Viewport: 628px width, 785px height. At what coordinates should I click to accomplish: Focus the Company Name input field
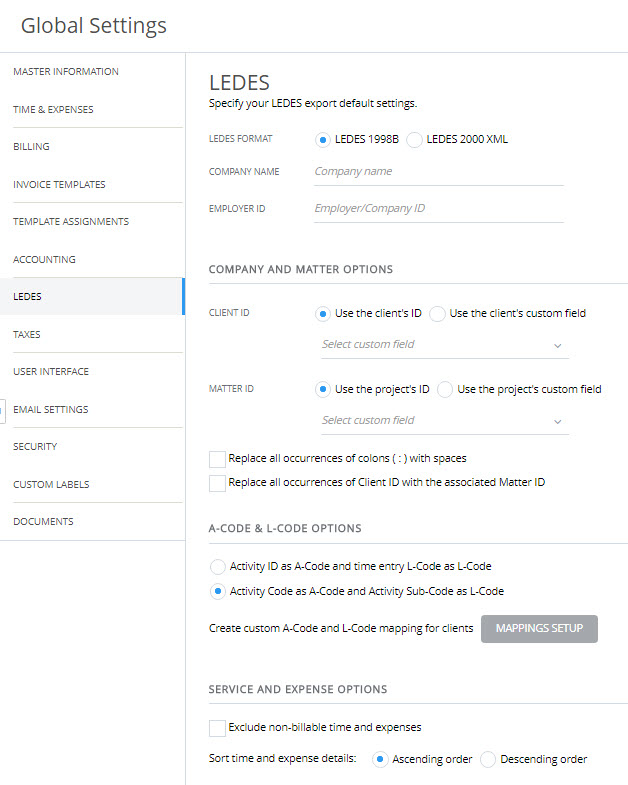[x=439, y=172]
